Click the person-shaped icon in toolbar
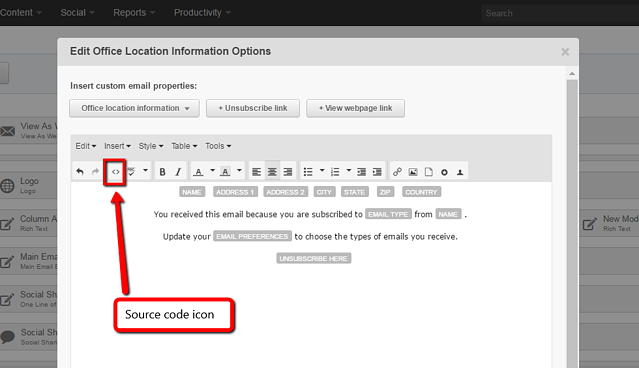This screenshot has height=368, width=639. pos(460,172)
